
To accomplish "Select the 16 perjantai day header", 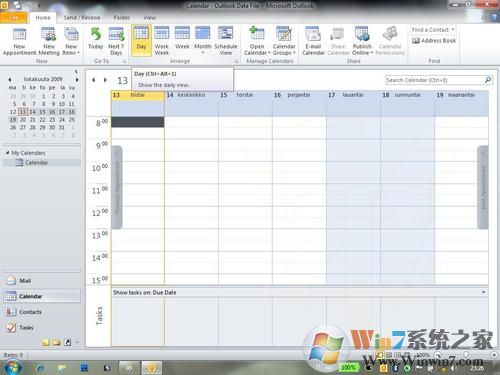I will (x=299, y=95).
